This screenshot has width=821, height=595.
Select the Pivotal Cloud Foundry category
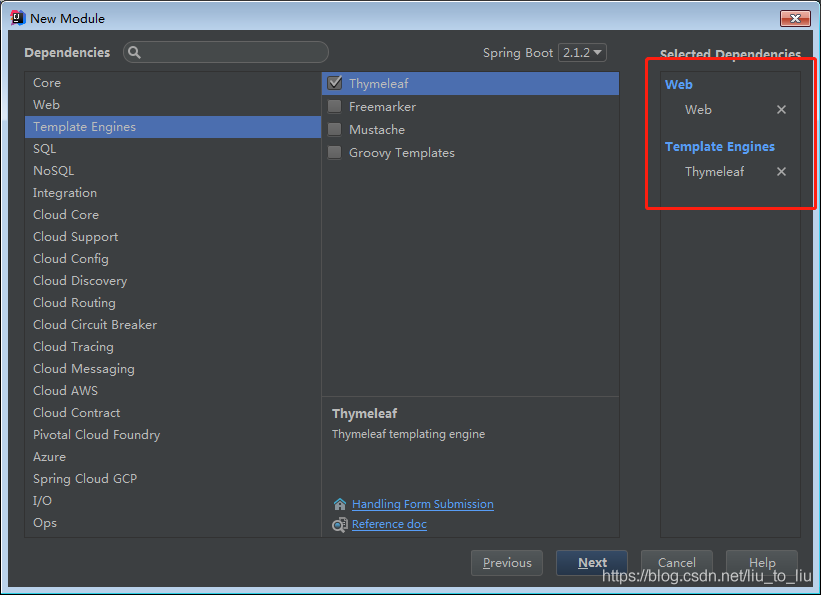[x=173, y=435]
